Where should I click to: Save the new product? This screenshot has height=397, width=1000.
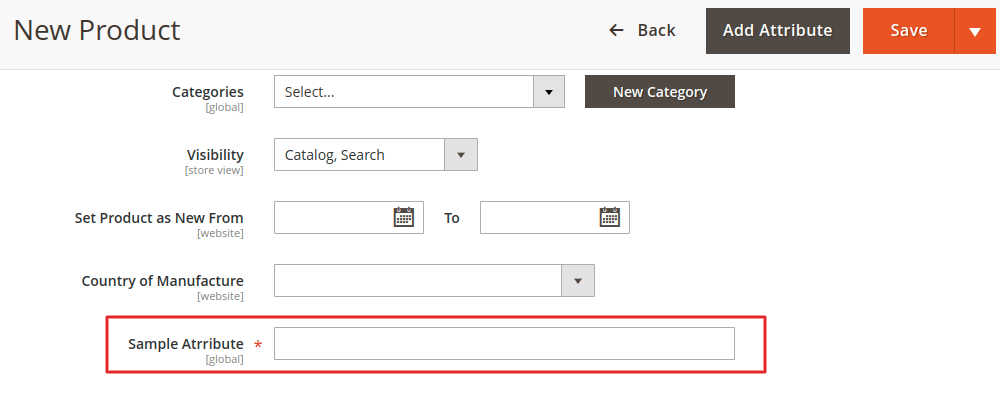tap(909, 31)
